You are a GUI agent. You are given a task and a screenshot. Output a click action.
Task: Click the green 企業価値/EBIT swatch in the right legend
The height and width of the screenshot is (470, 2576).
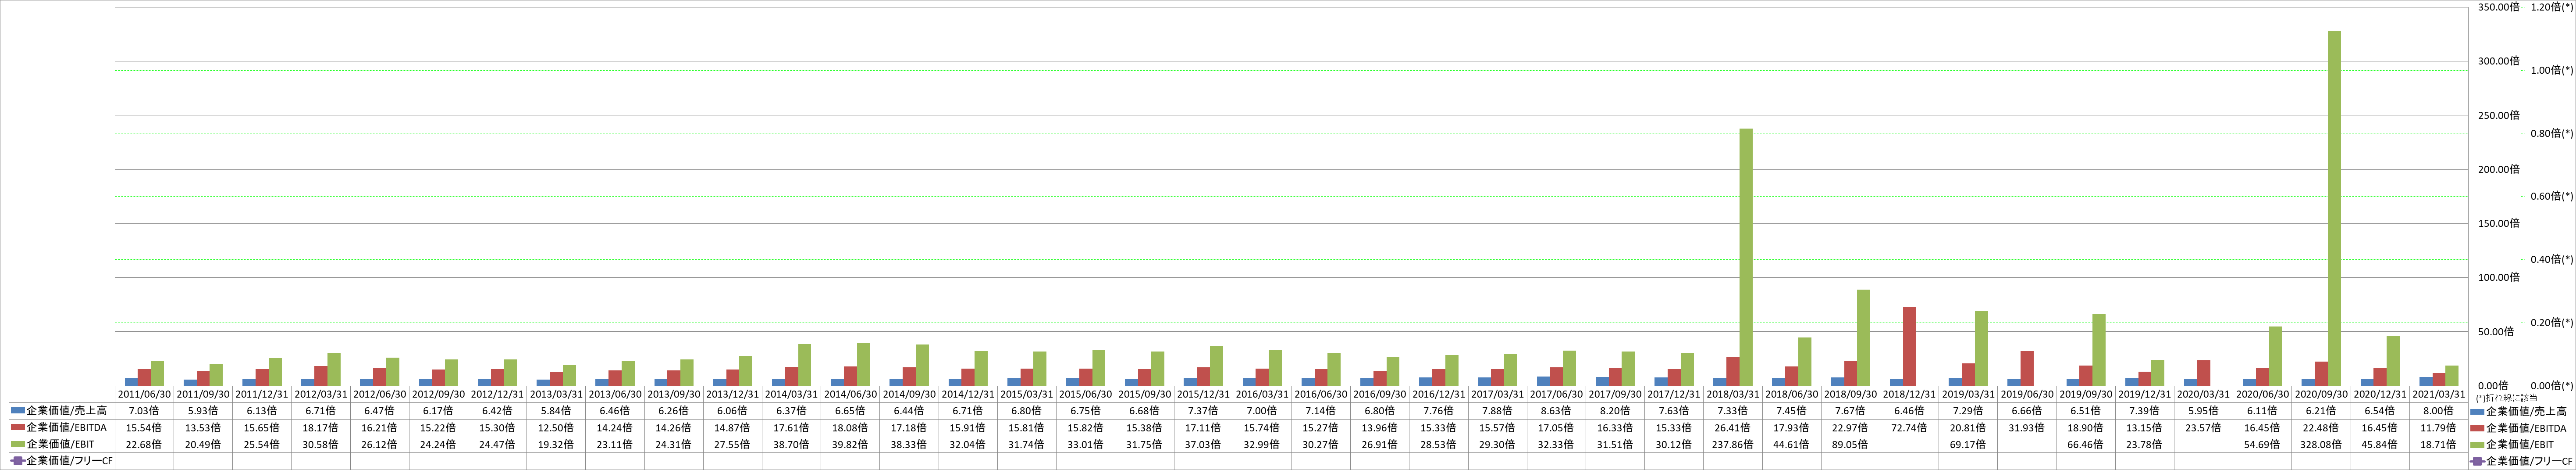(x=2477, y=445)
